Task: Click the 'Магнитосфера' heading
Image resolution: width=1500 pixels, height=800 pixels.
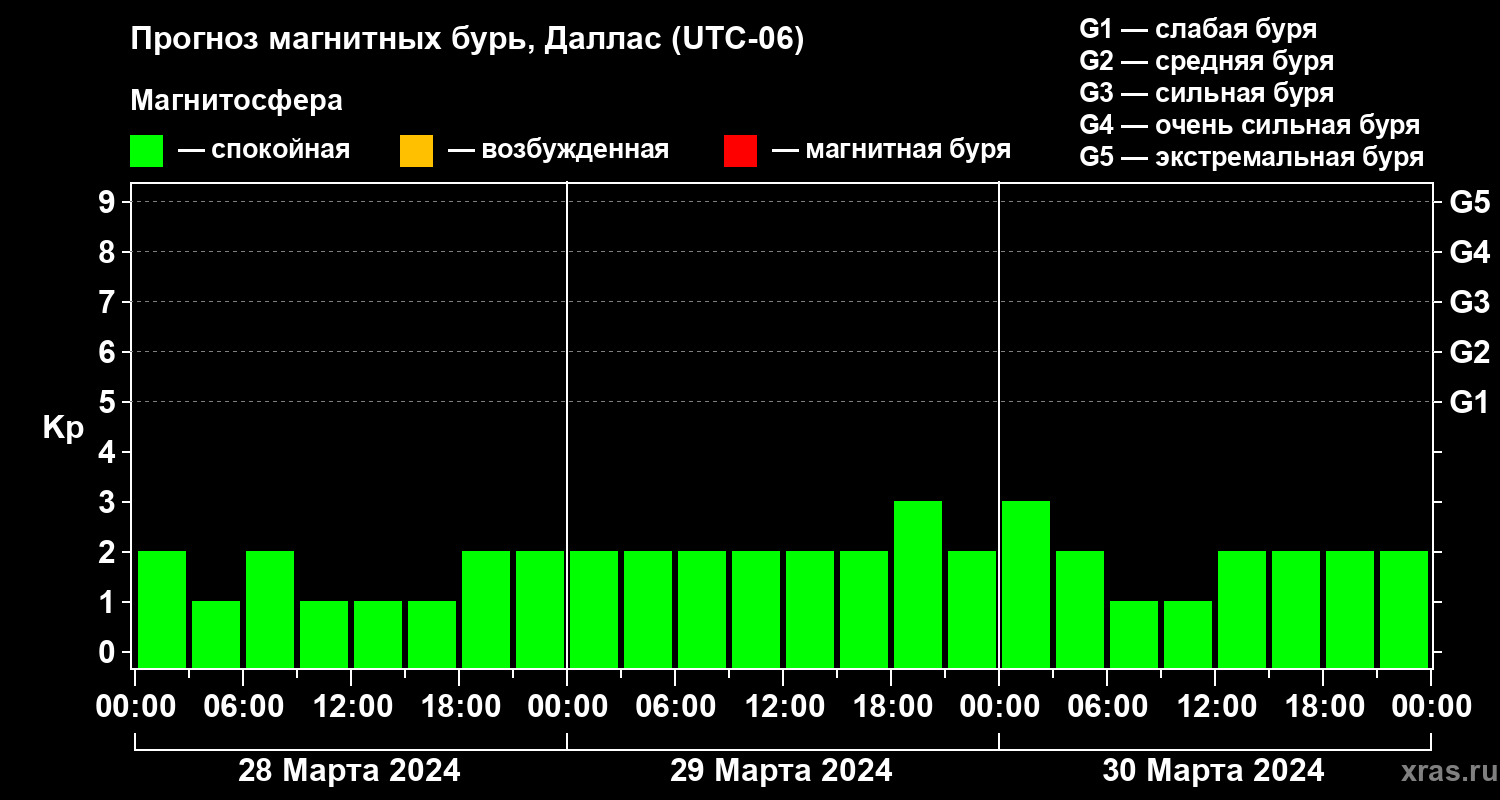Action: pos(236,101)
